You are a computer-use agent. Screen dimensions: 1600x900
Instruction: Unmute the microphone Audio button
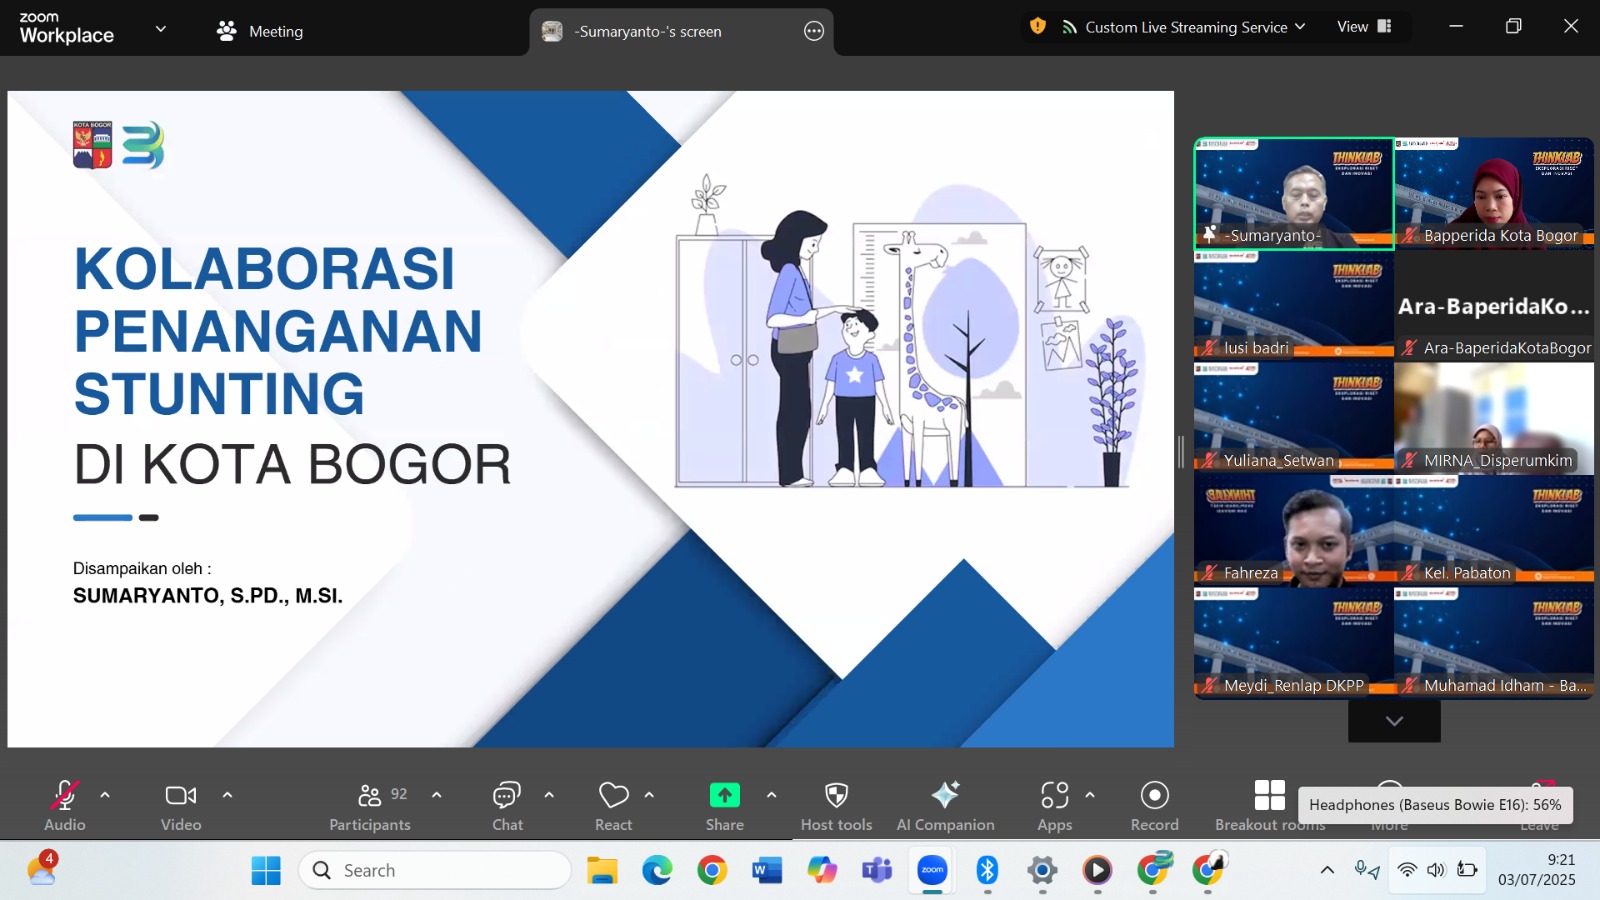tap(65, 796)
